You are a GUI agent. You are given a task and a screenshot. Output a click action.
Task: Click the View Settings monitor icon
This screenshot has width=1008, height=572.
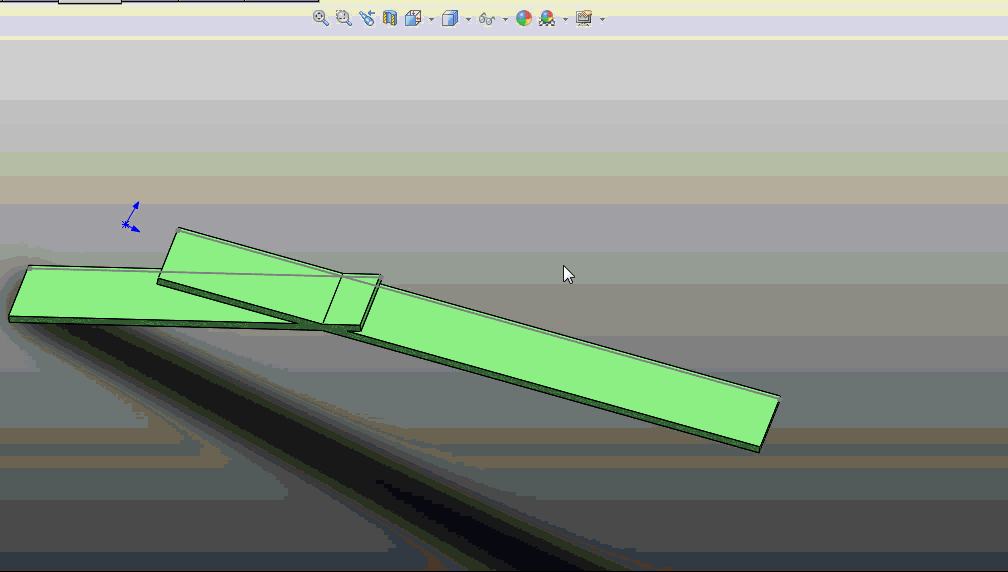tap(584, 18)
